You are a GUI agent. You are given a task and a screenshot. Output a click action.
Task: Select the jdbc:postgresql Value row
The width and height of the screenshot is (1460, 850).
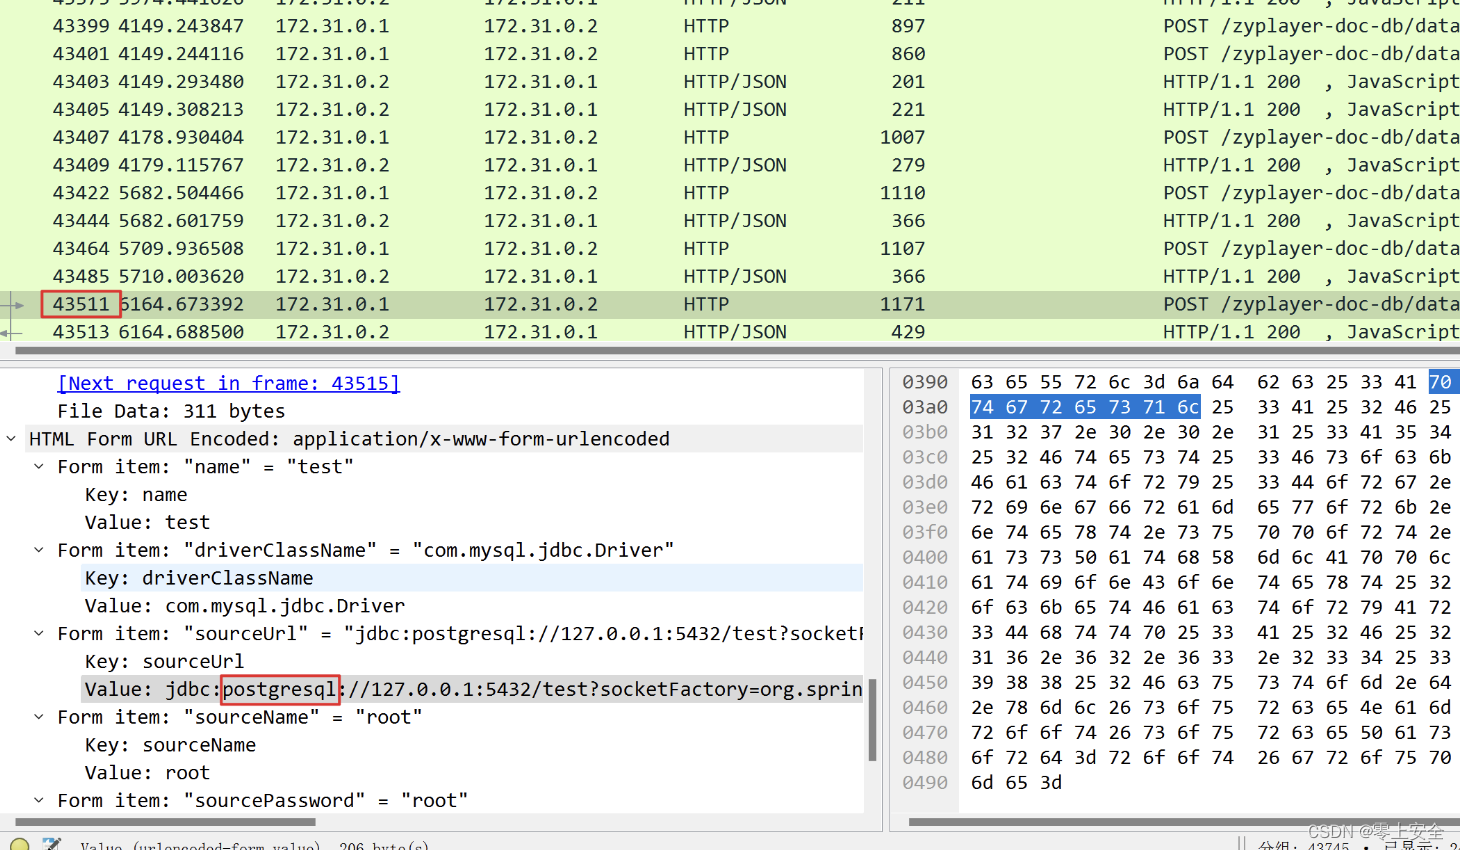[x=472, y=689]
